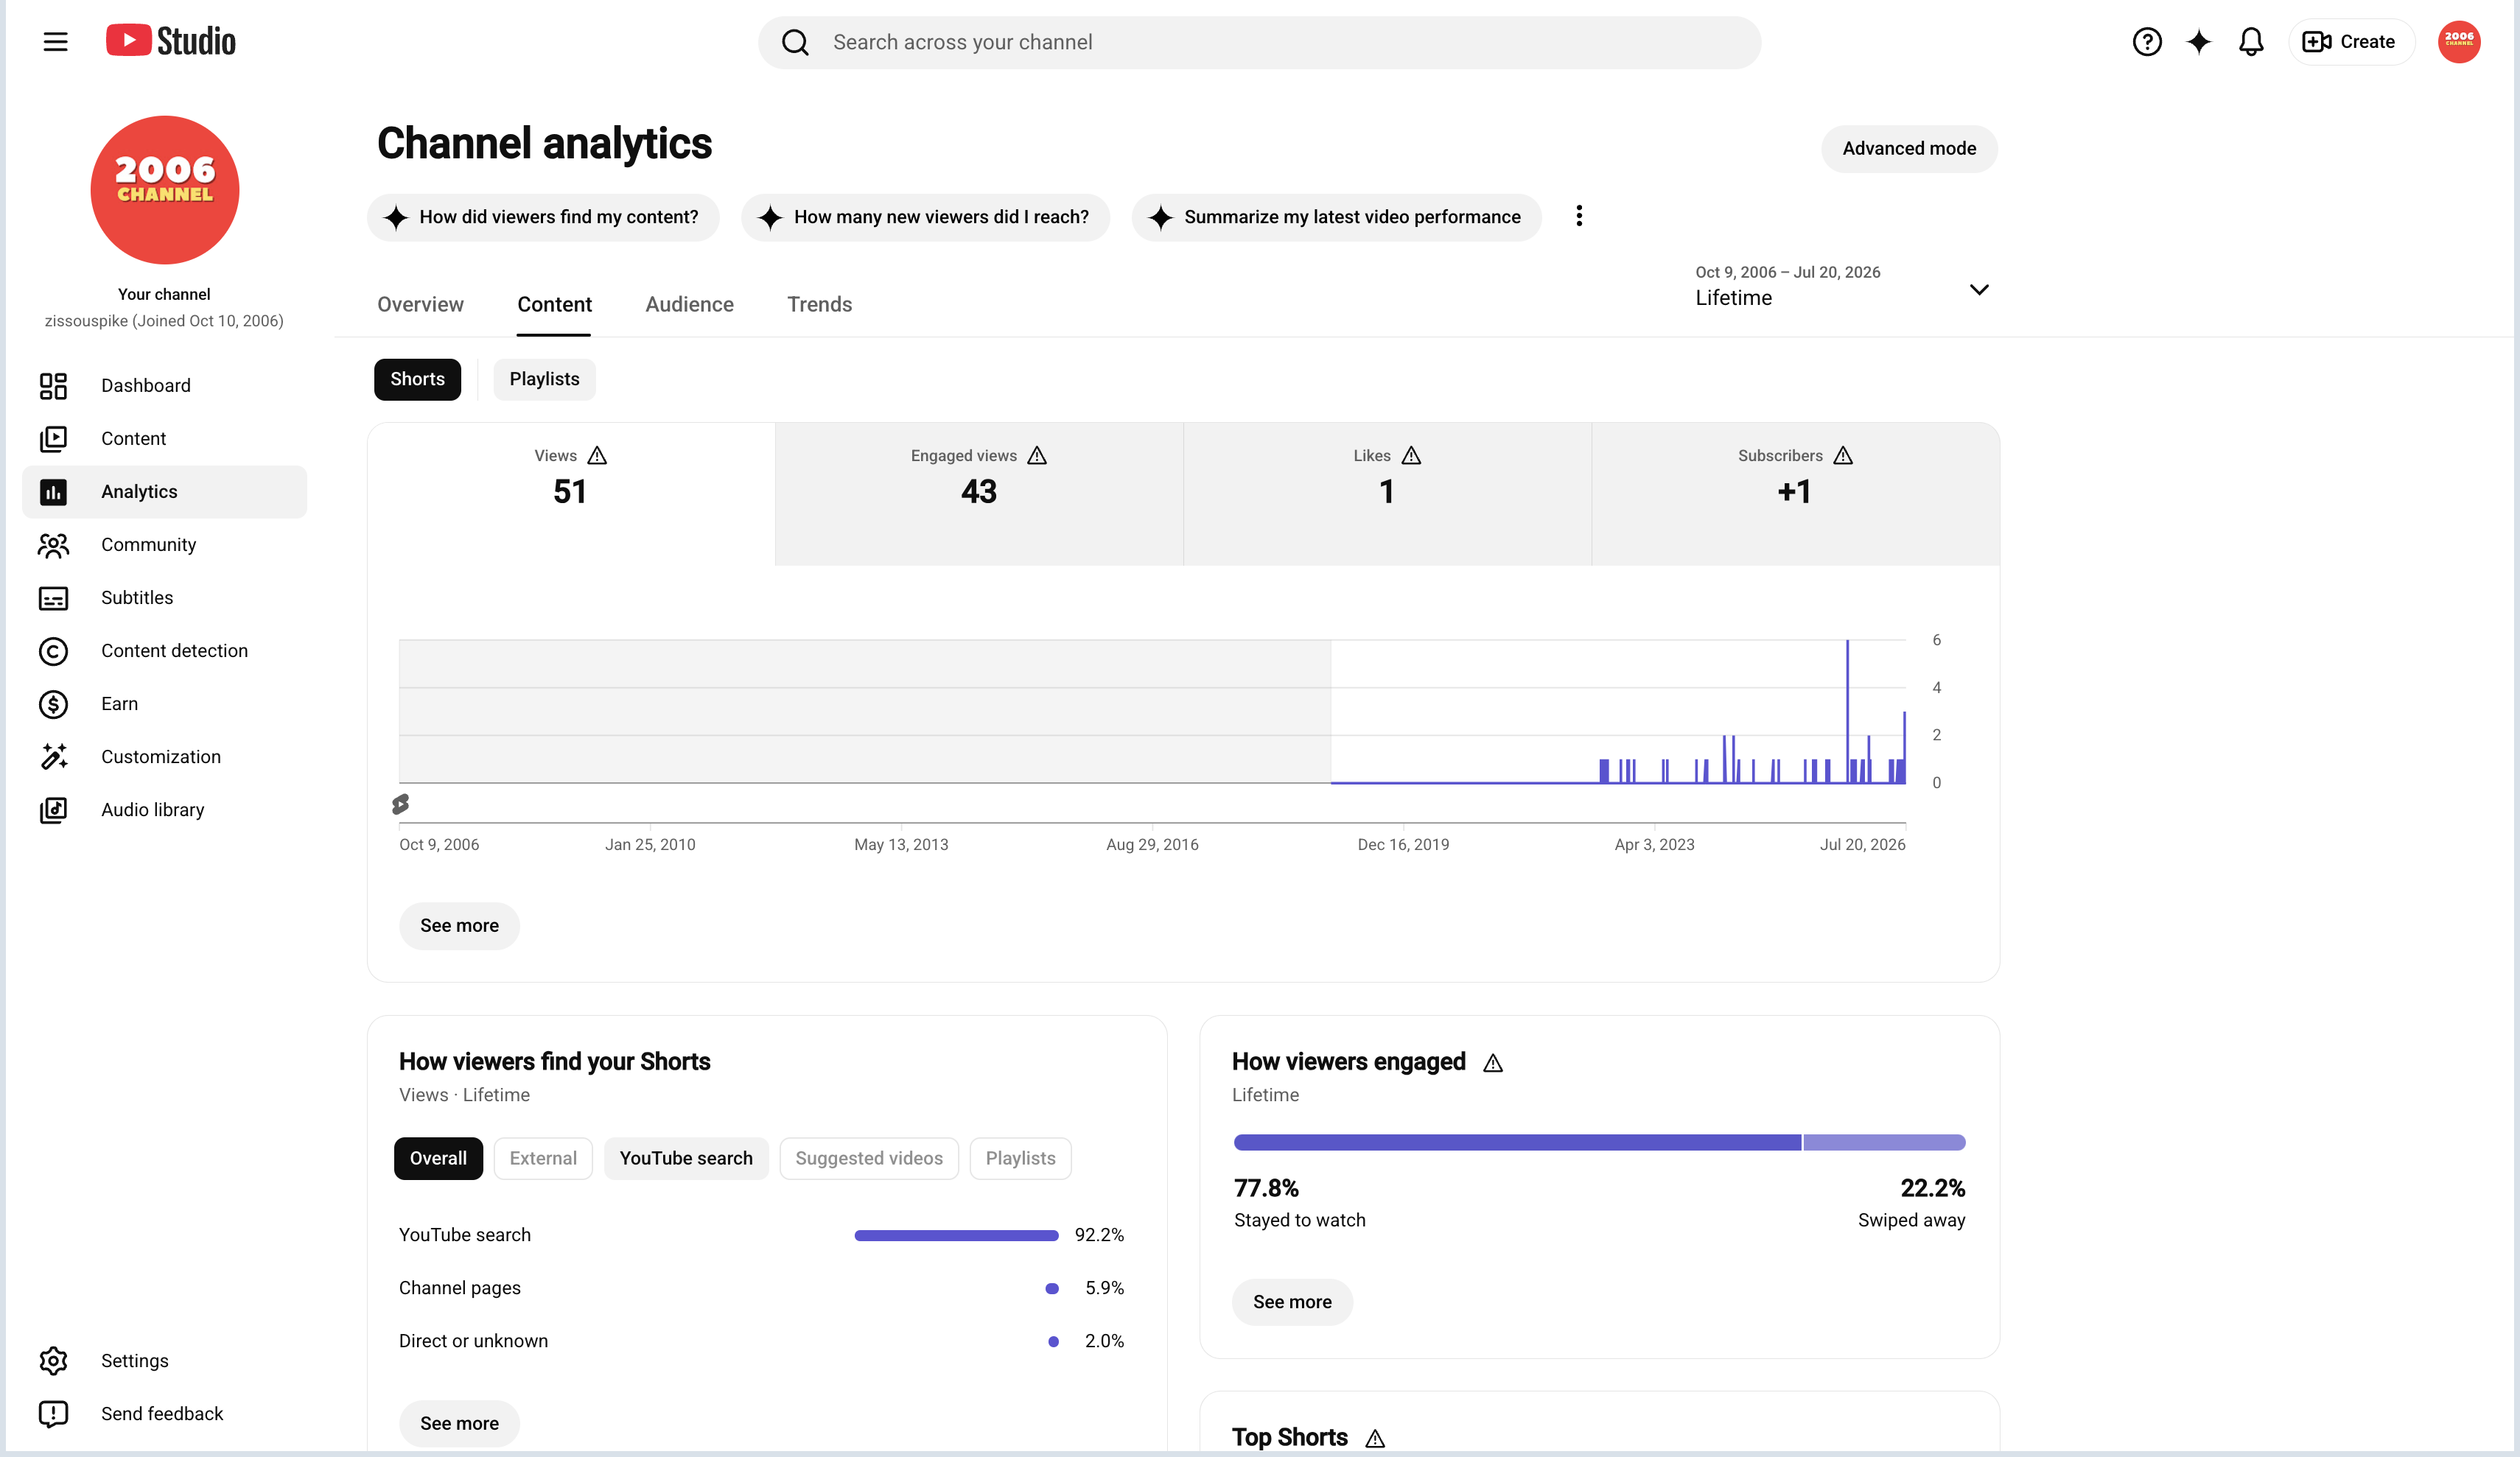This screenshot has height=1457, width=2520.
Task: Select the YouTube search traffic chip
Action: click(686, 1159)
